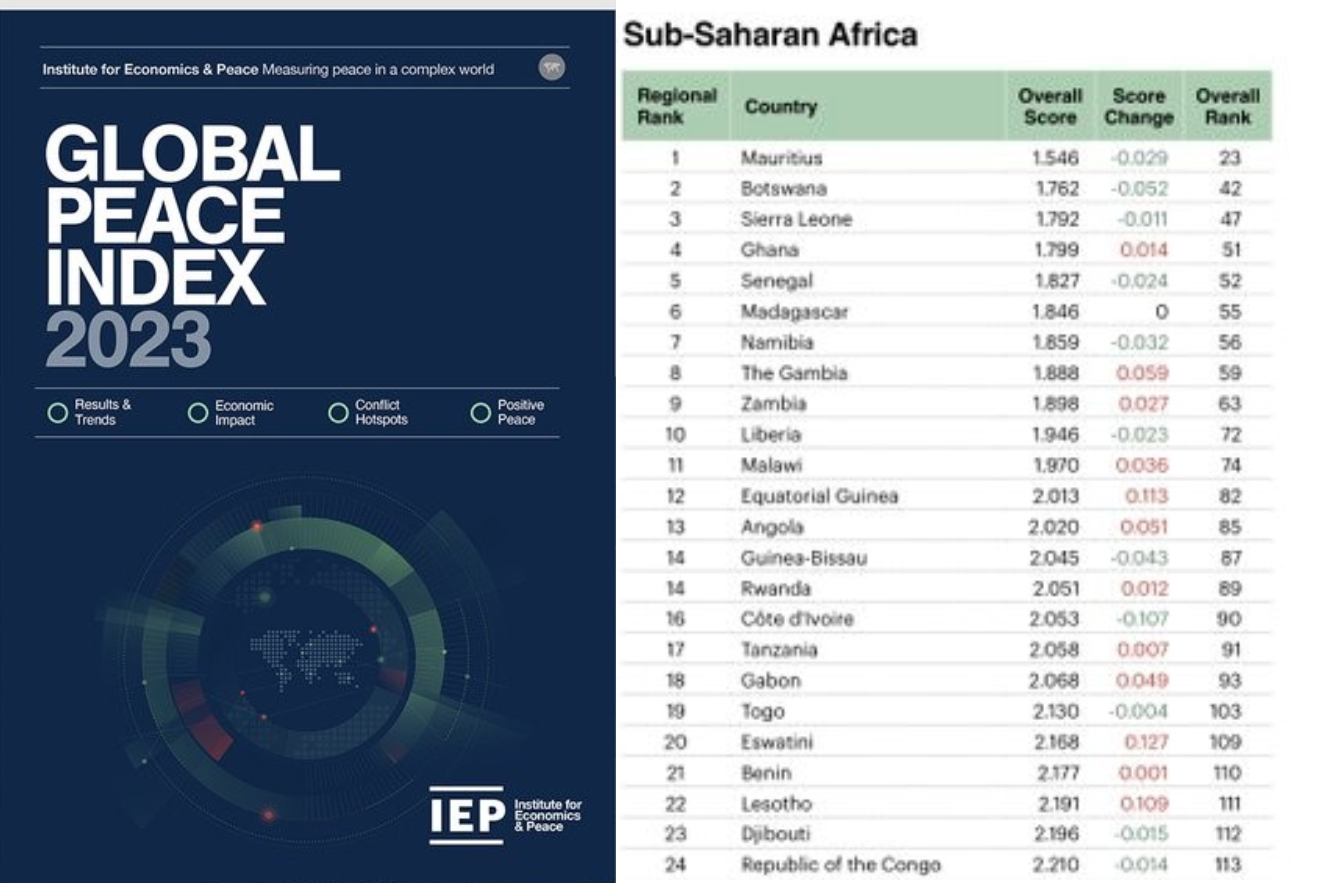Click the Conflict Hotspots circle marker
Viewport: 1327px width, 883px height.
tap(338, 412)
